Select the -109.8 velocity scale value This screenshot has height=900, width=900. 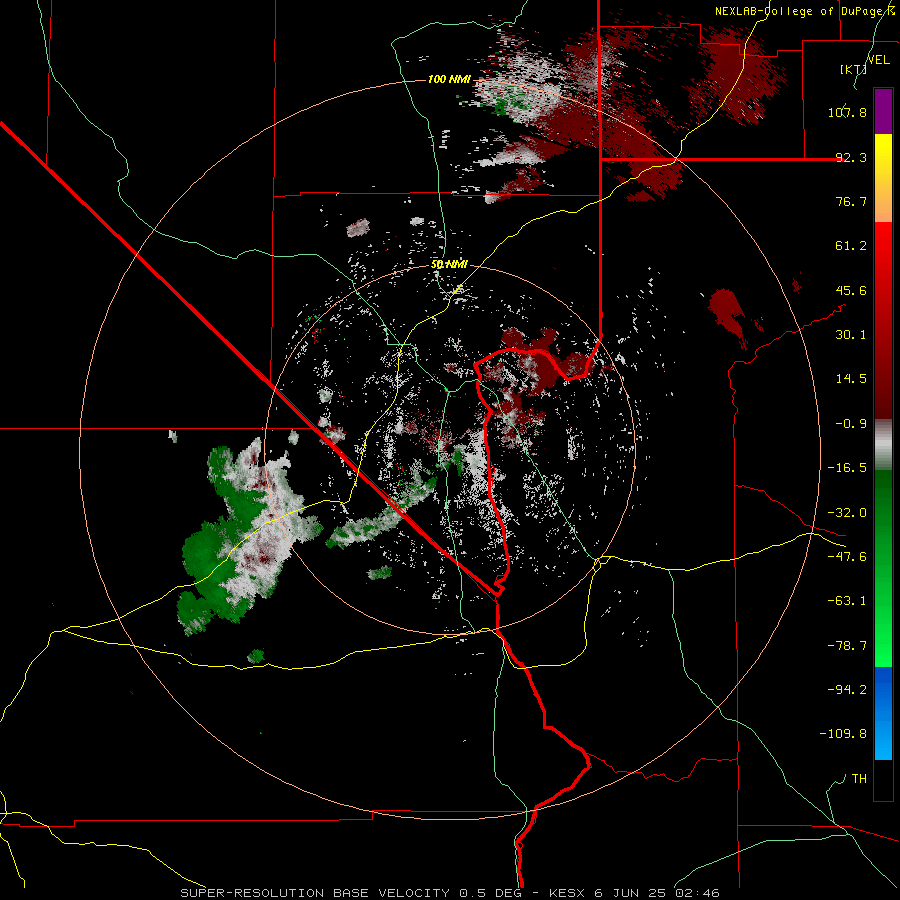tap(843, 734)
